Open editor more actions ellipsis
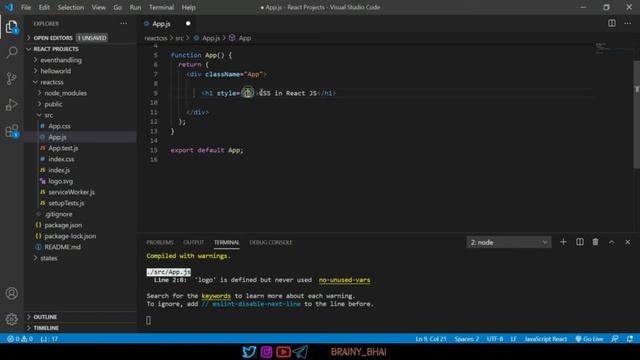This screenshot has width=640, height=360. [x=628, y=23]
